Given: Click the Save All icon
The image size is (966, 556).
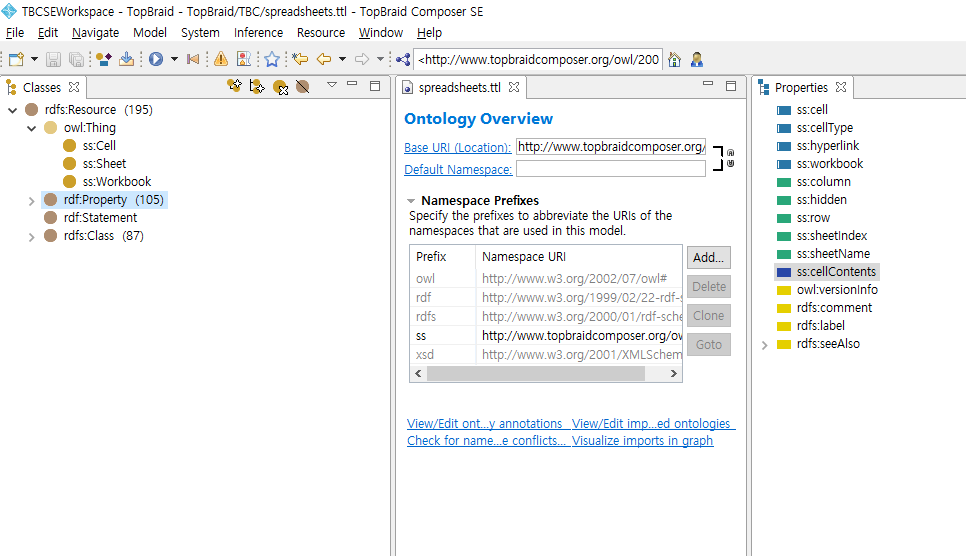Looking at the screenshot, I should coord(76,59).
